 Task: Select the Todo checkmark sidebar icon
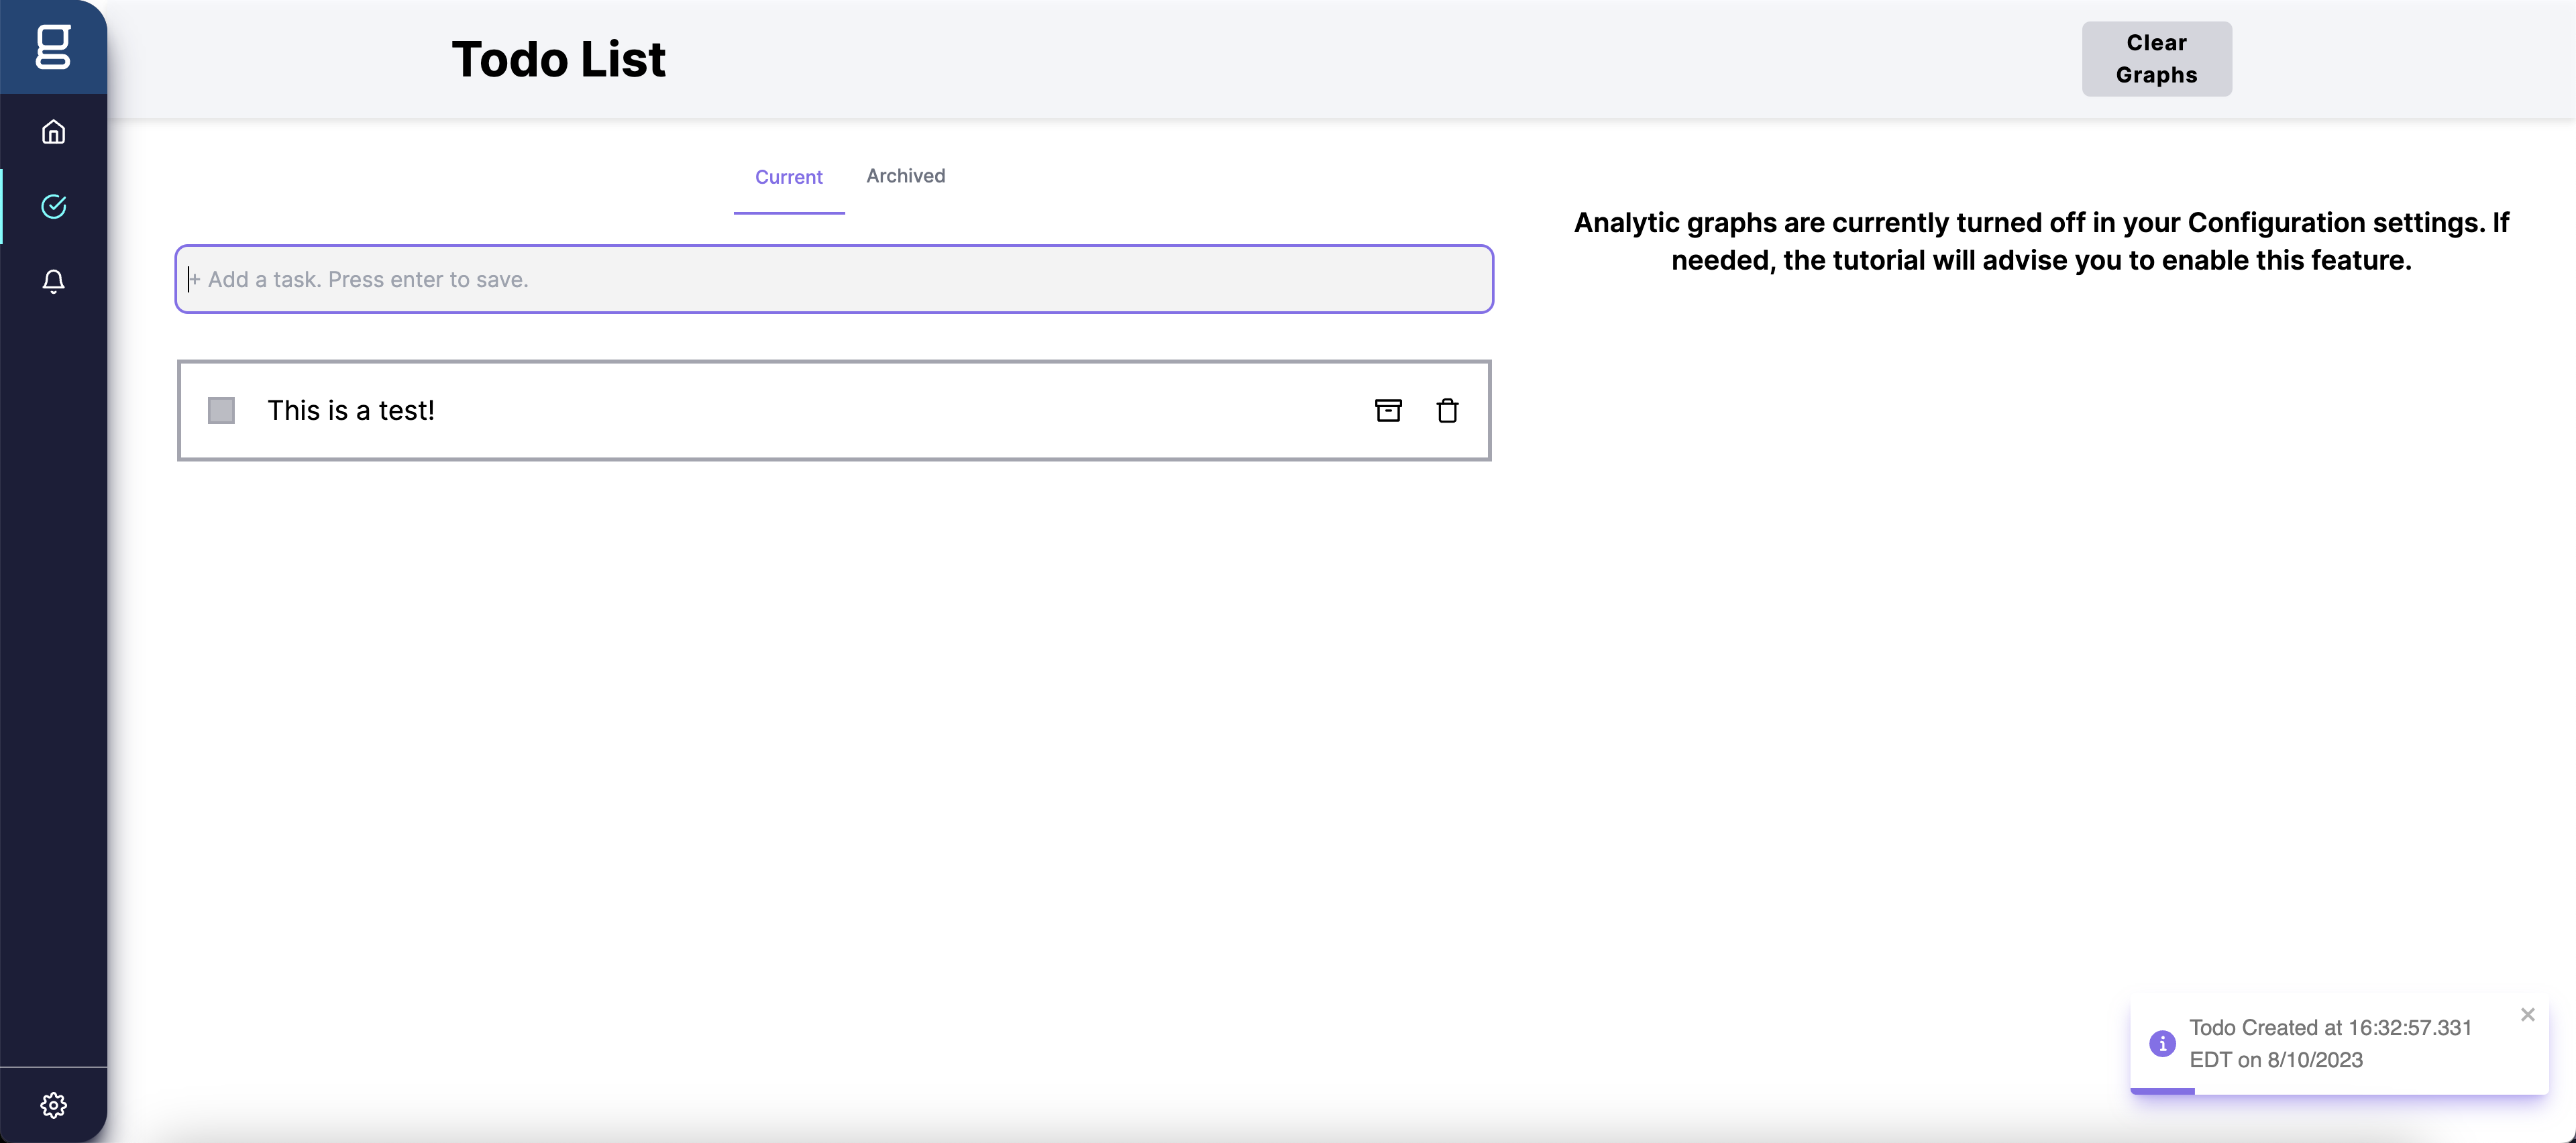pos(53,207)
